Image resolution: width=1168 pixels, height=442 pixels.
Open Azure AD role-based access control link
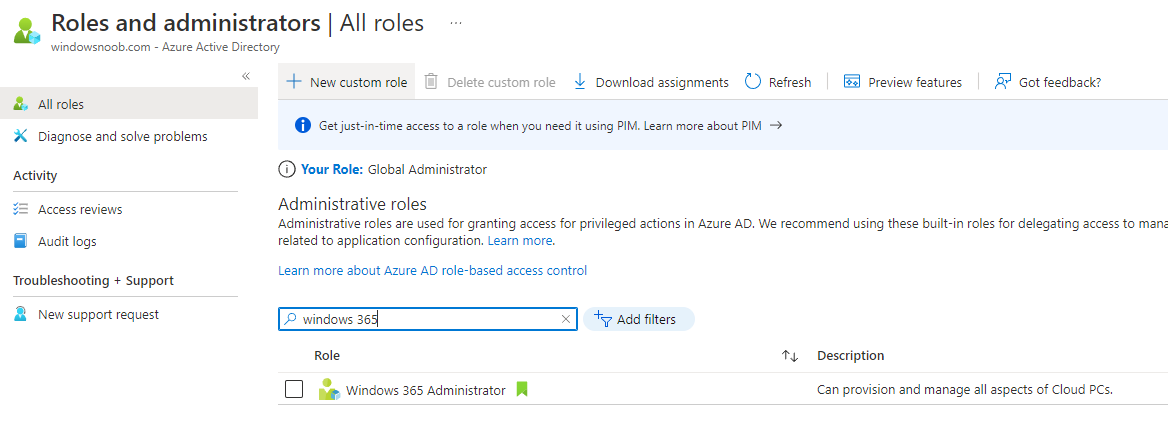coord(432,271)
